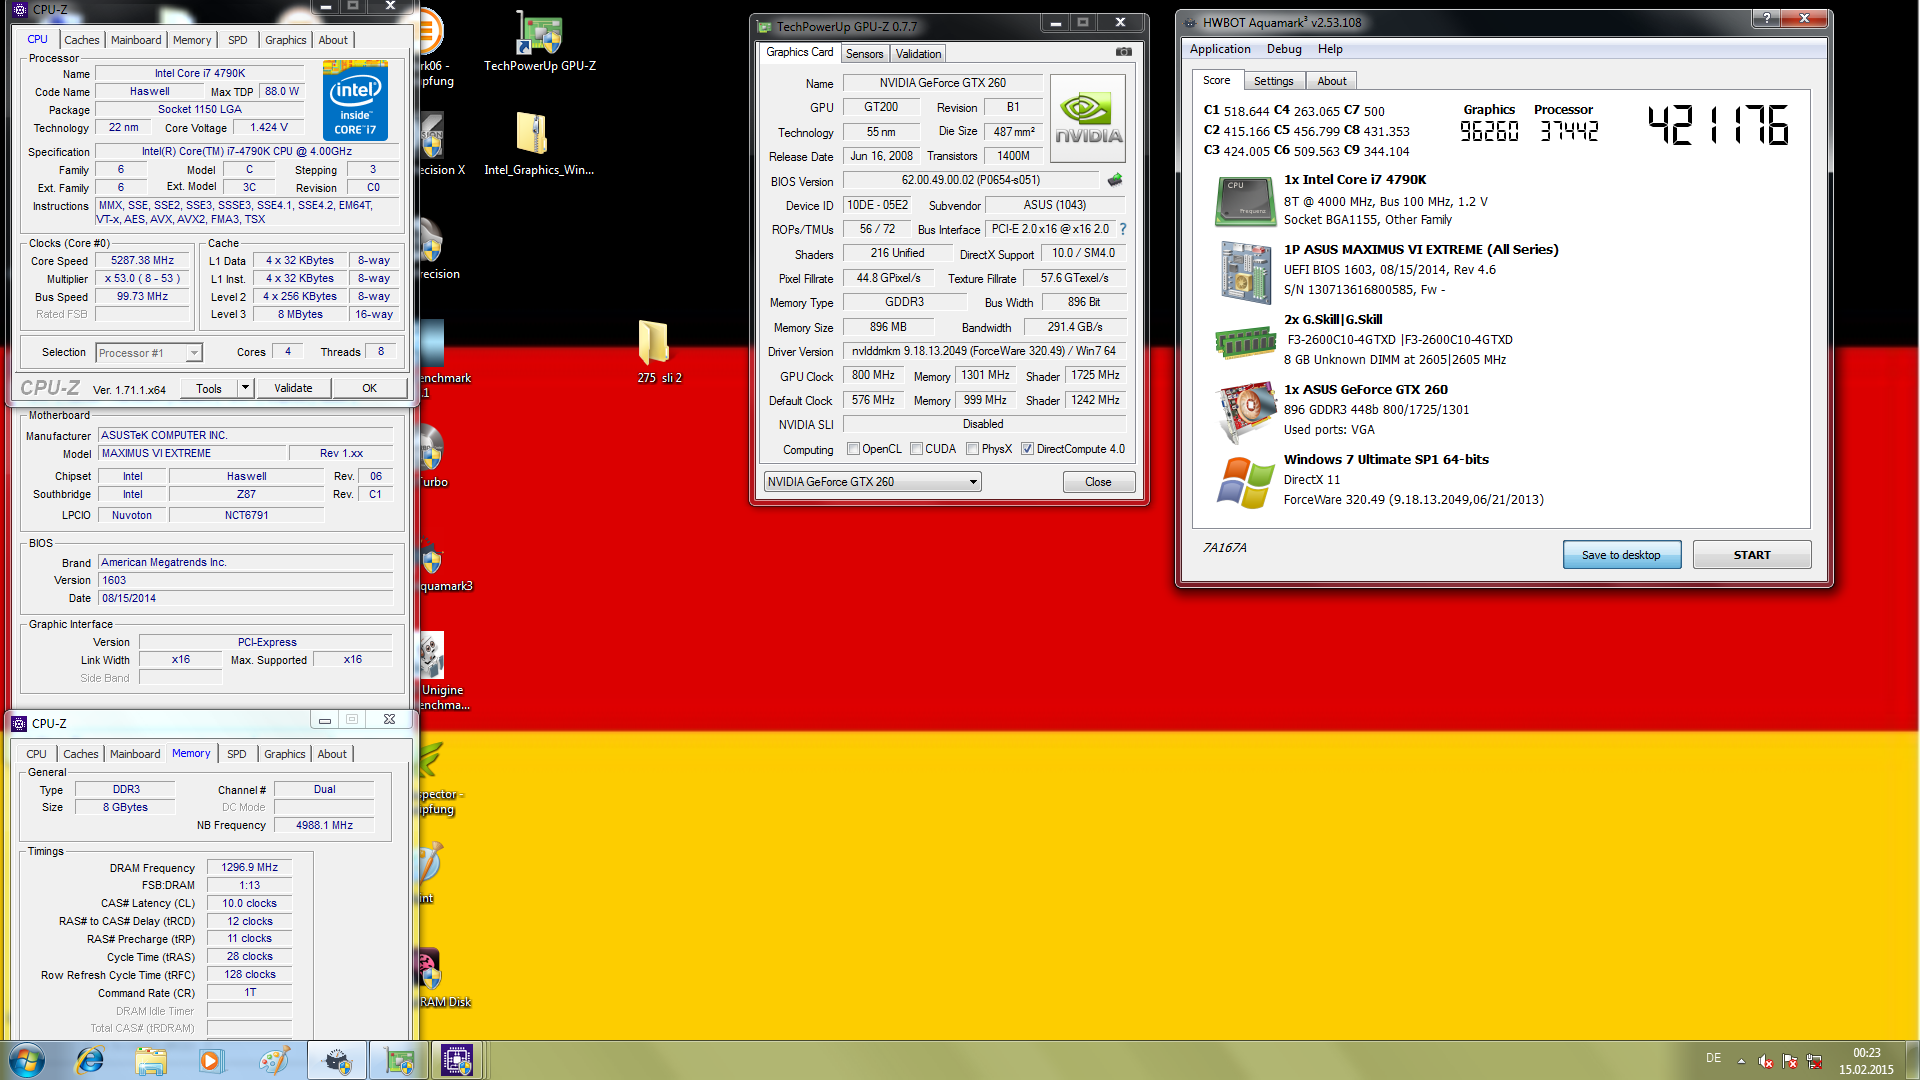Click the '1x ASUS GeForce GTX 260' heading
This screenshot has height=1080, width=1920.
tap(1365, 390)
